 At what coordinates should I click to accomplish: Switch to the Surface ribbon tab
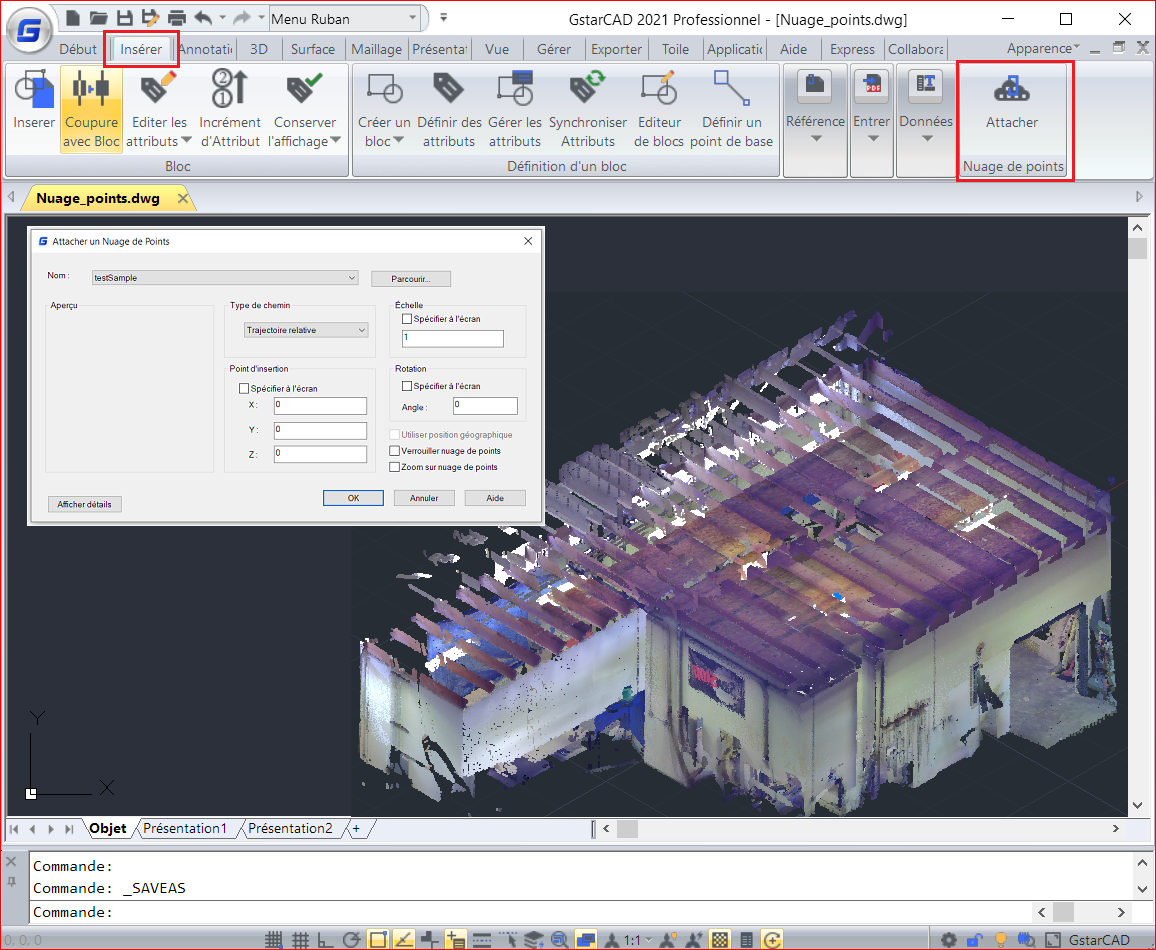point(313,49)
